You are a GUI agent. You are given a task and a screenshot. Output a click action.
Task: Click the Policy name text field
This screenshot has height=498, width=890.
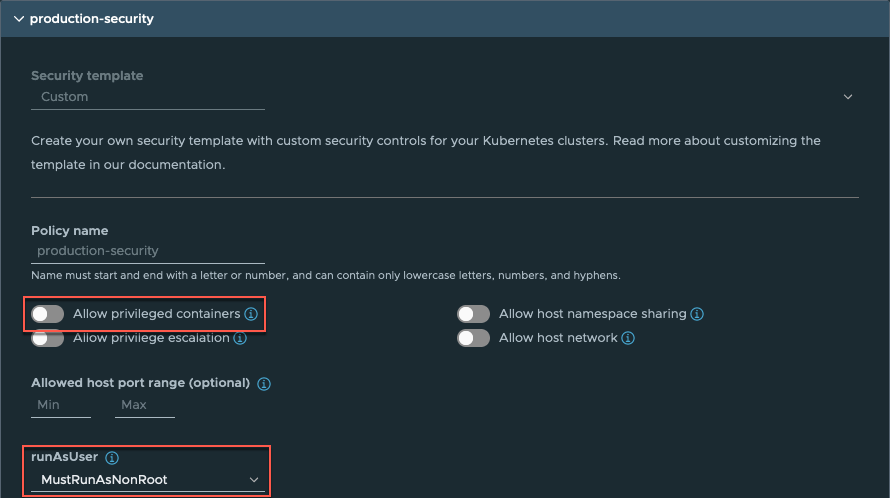[x=148, y=251]
